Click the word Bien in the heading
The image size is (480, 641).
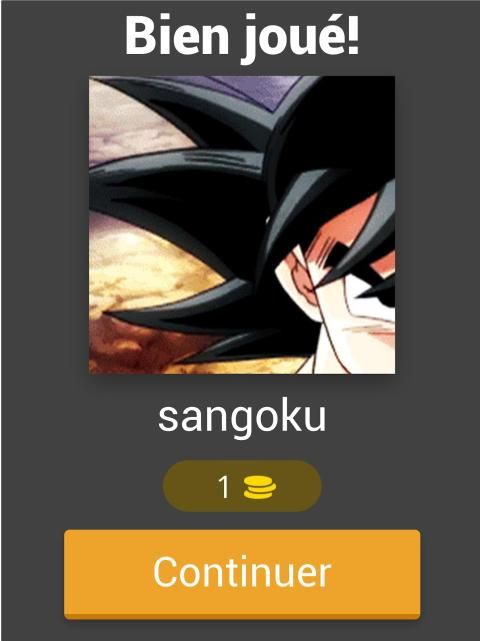[x=177, y=35]
